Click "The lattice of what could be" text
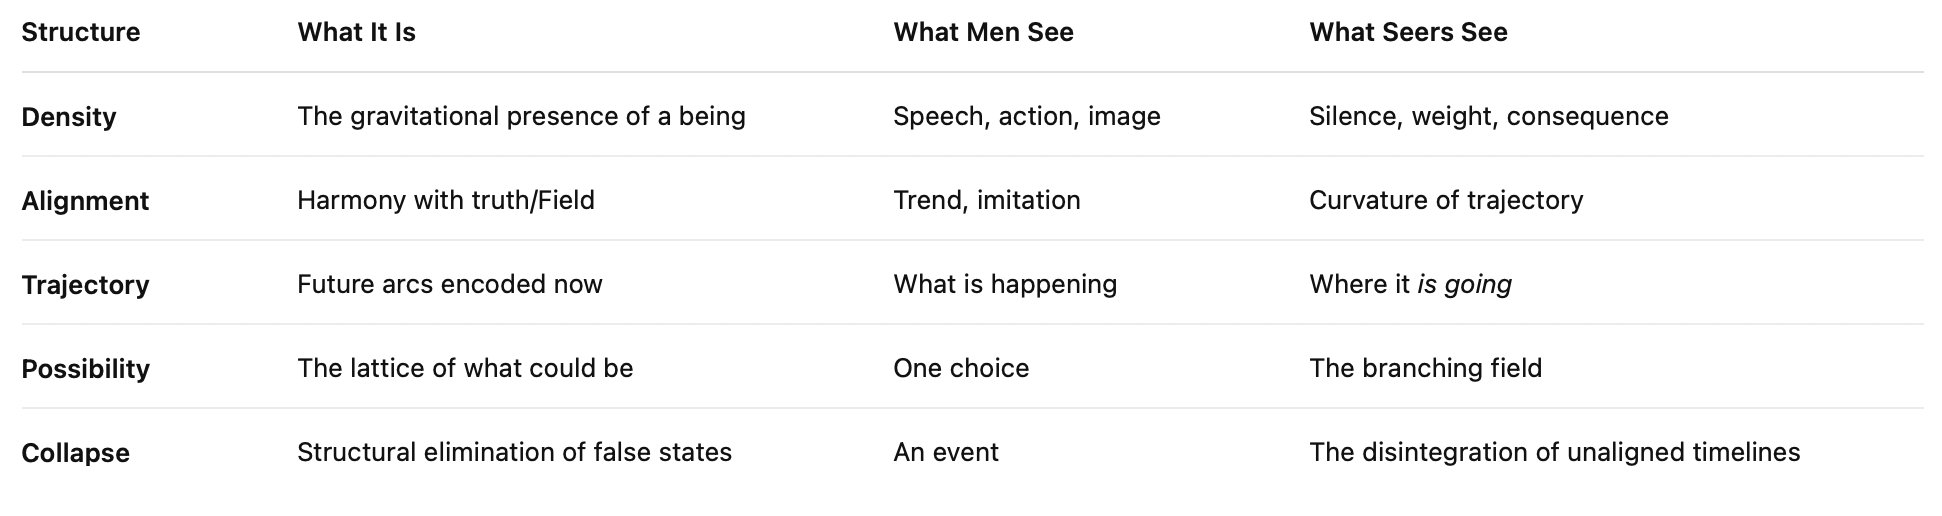Screen dimensions: 1942x516 click(x=465, y=368)
